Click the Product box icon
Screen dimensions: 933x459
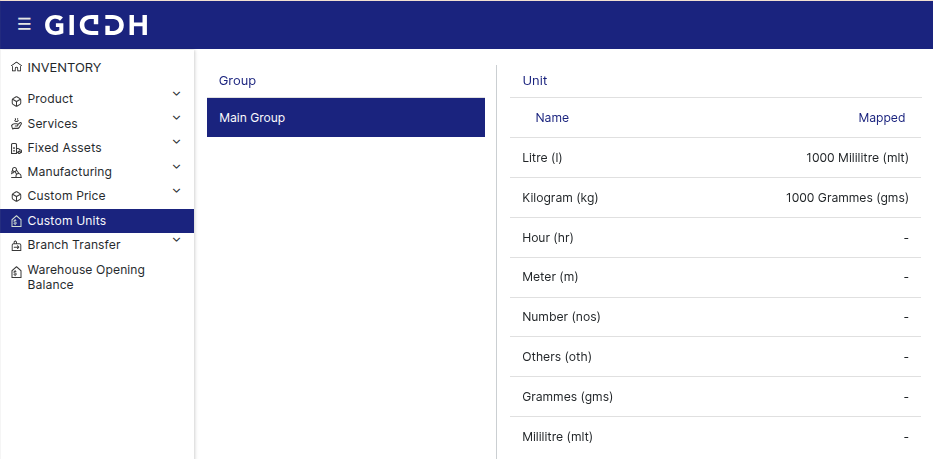tap(17, 101)
